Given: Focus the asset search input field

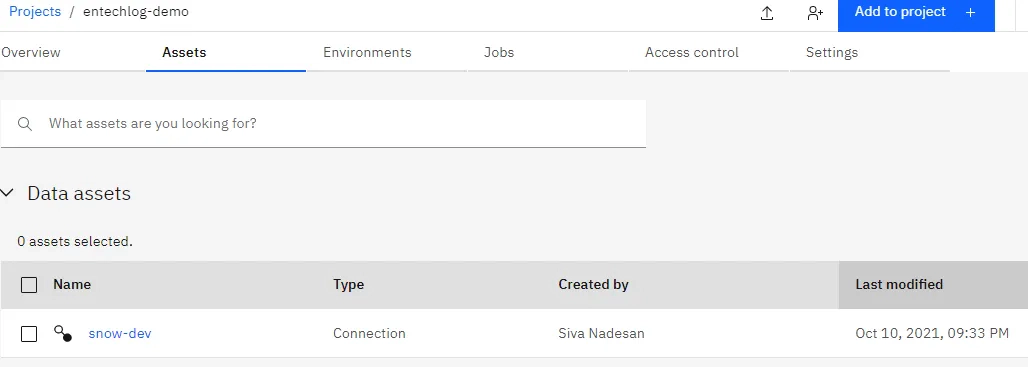Looking at the screenshot, I should (x=323, y=124).
